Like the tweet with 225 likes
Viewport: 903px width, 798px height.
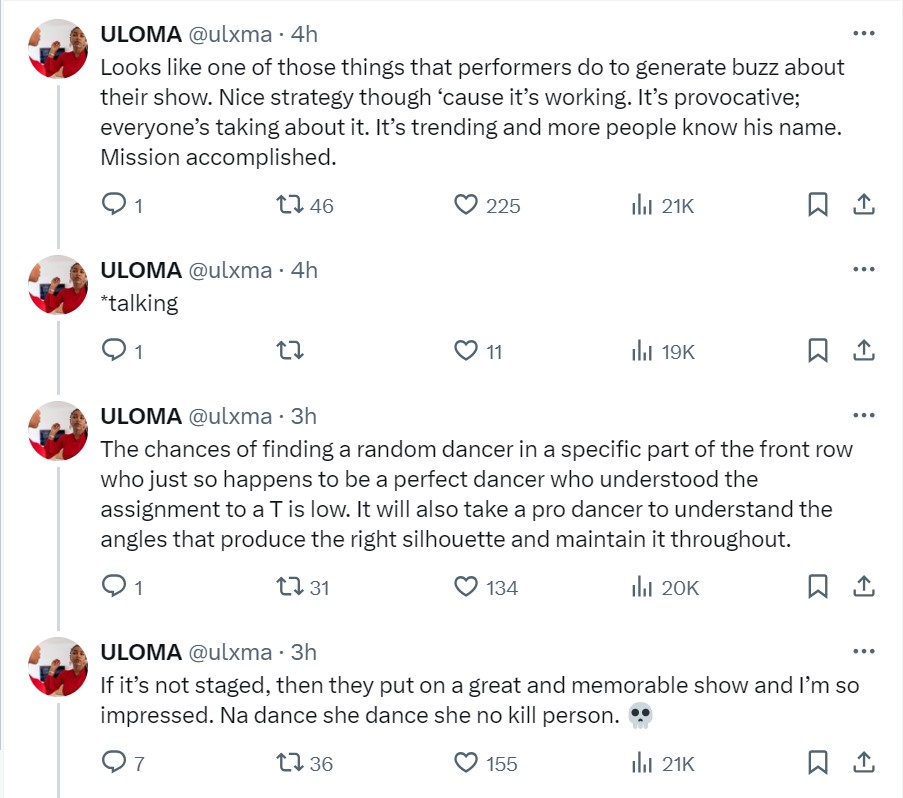point(465,205)
